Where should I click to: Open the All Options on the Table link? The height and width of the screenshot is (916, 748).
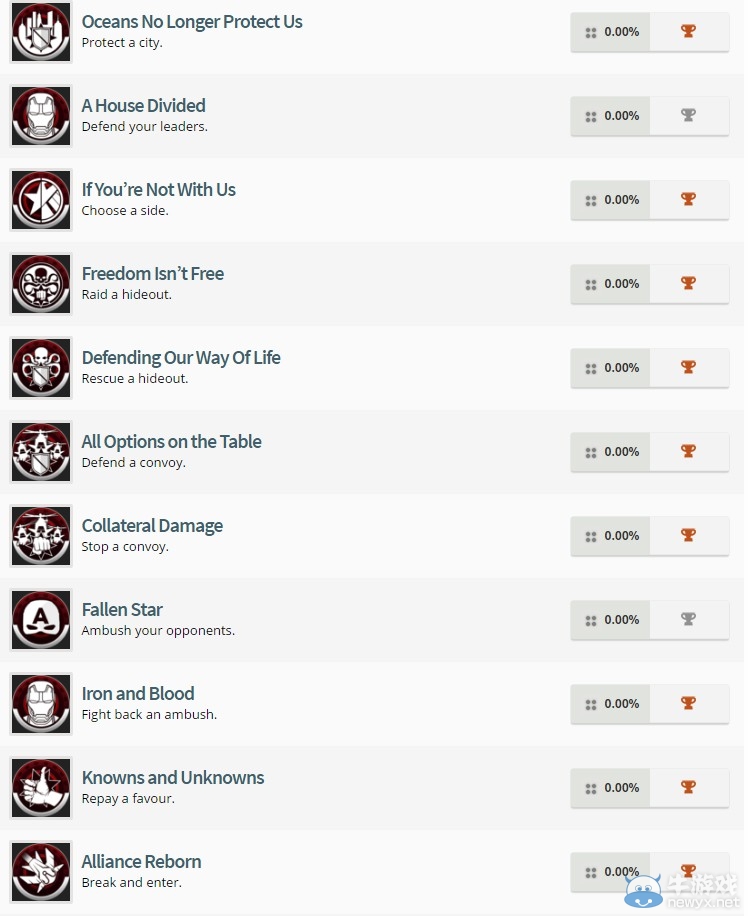click(x=171, y=442)
